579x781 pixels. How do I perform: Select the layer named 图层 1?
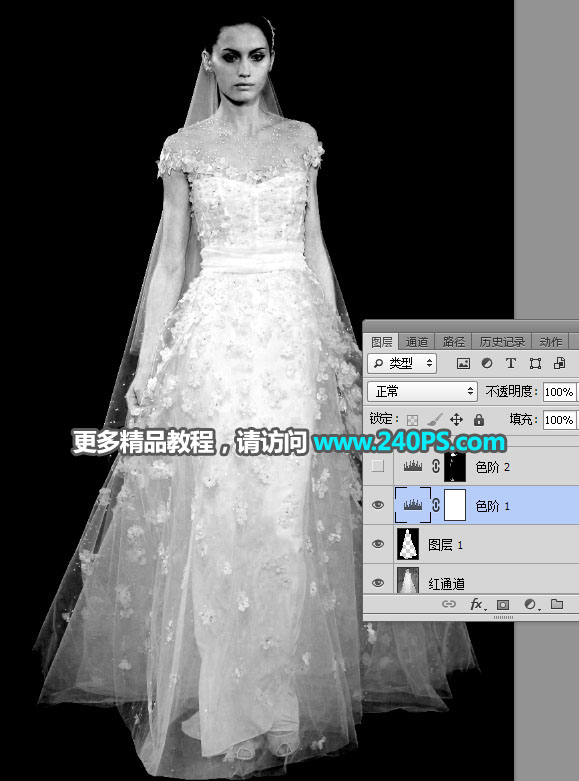tap(445, 545)
